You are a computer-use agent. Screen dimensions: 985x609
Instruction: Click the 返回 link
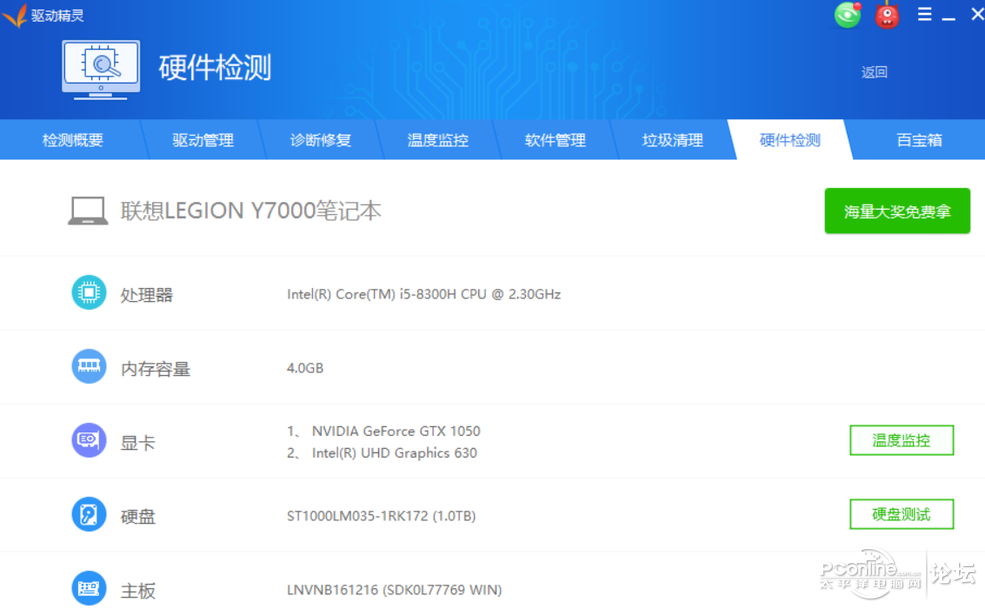[874, 72]
